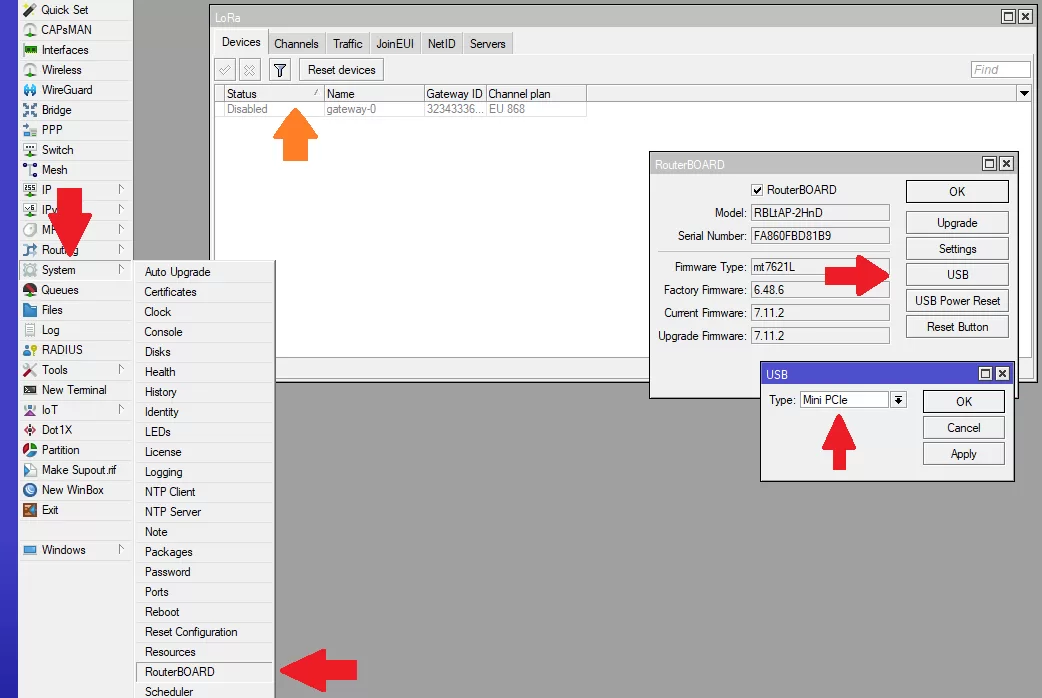The image size is (1042, 698).
Task: Select Packages in System submenu
Action: point(205,552)
